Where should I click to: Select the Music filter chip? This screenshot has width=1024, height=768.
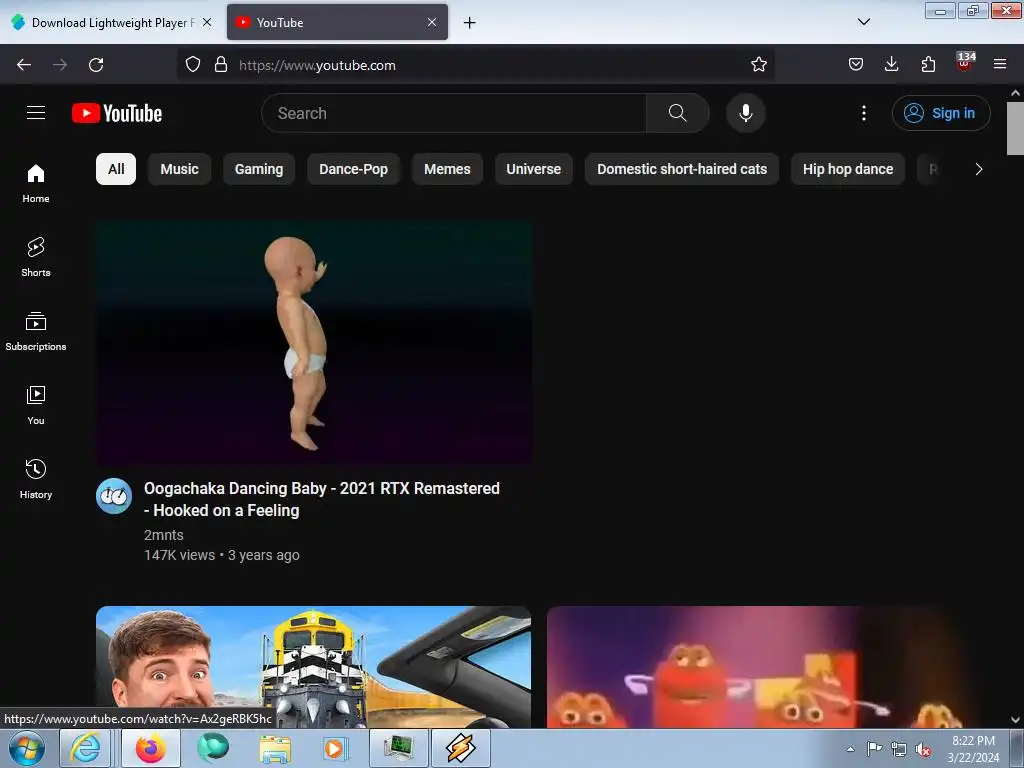(180, 169)
